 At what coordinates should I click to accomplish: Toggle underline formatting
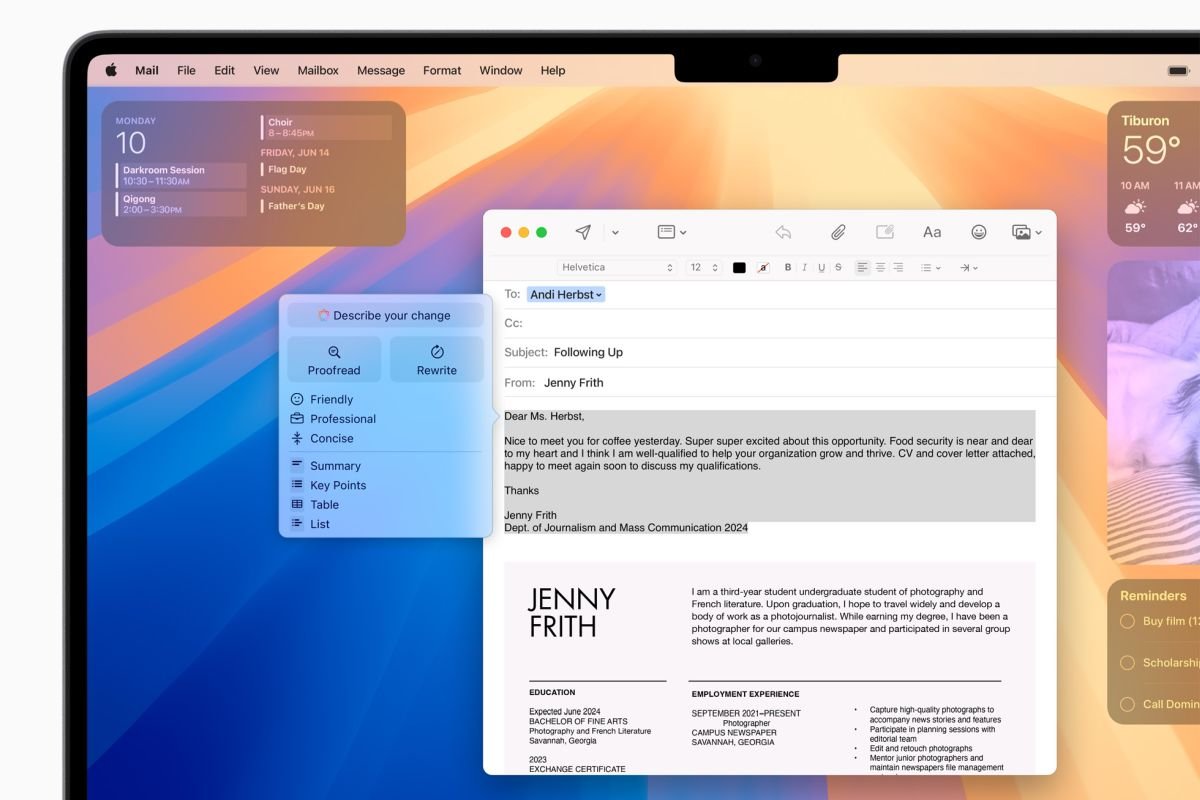click(x=822, y=268)
